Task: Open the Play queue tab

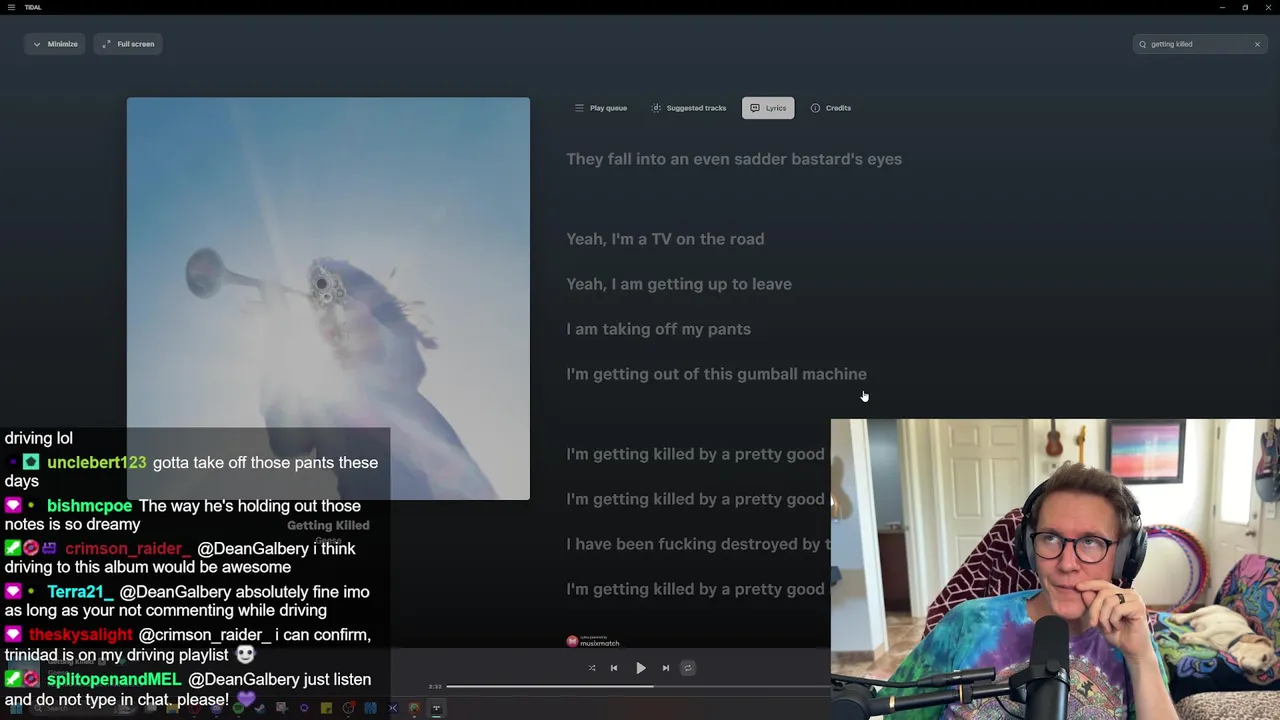Action: coord(601,108)
